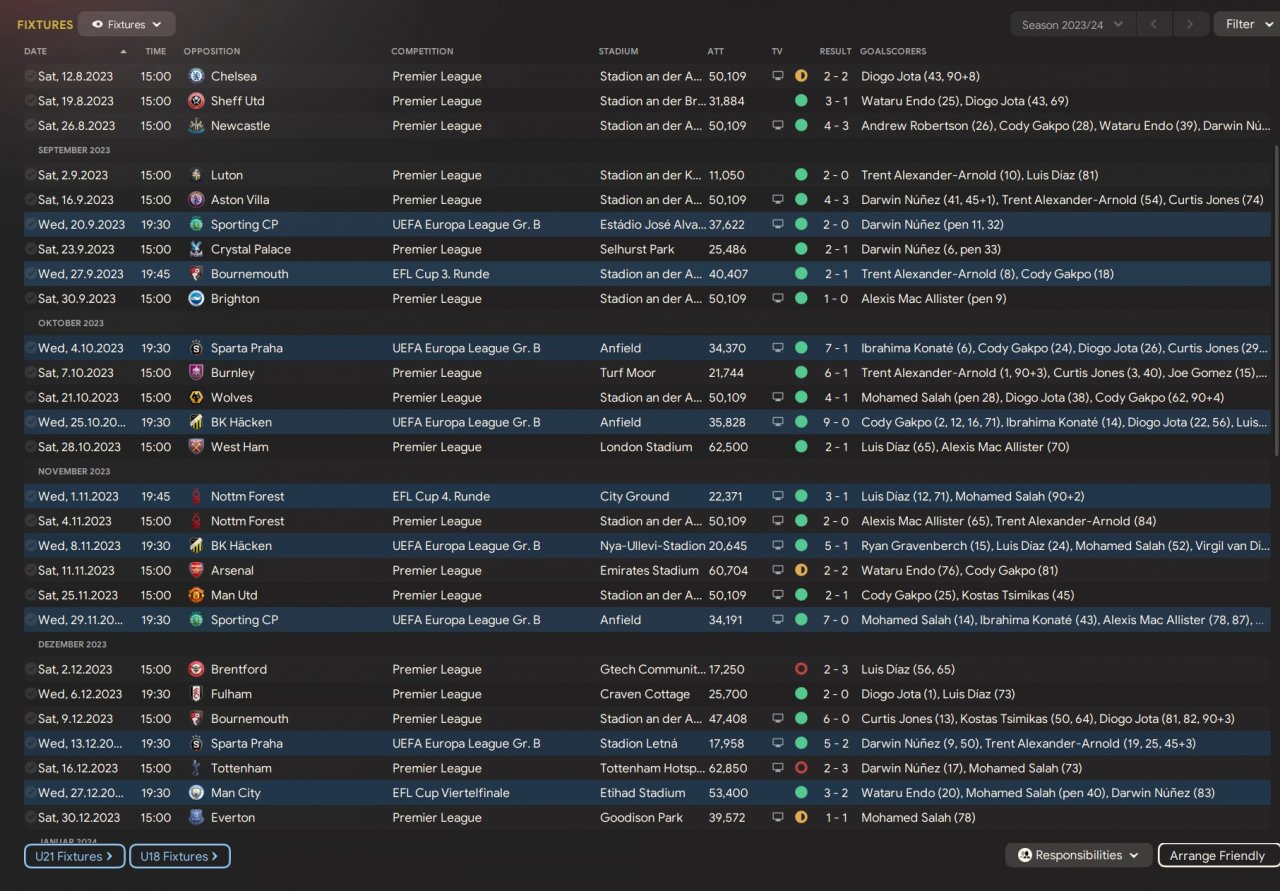
Task: Open the Season 2023/24 selector
Action: pyautogui.click(x=1072, y=25)
